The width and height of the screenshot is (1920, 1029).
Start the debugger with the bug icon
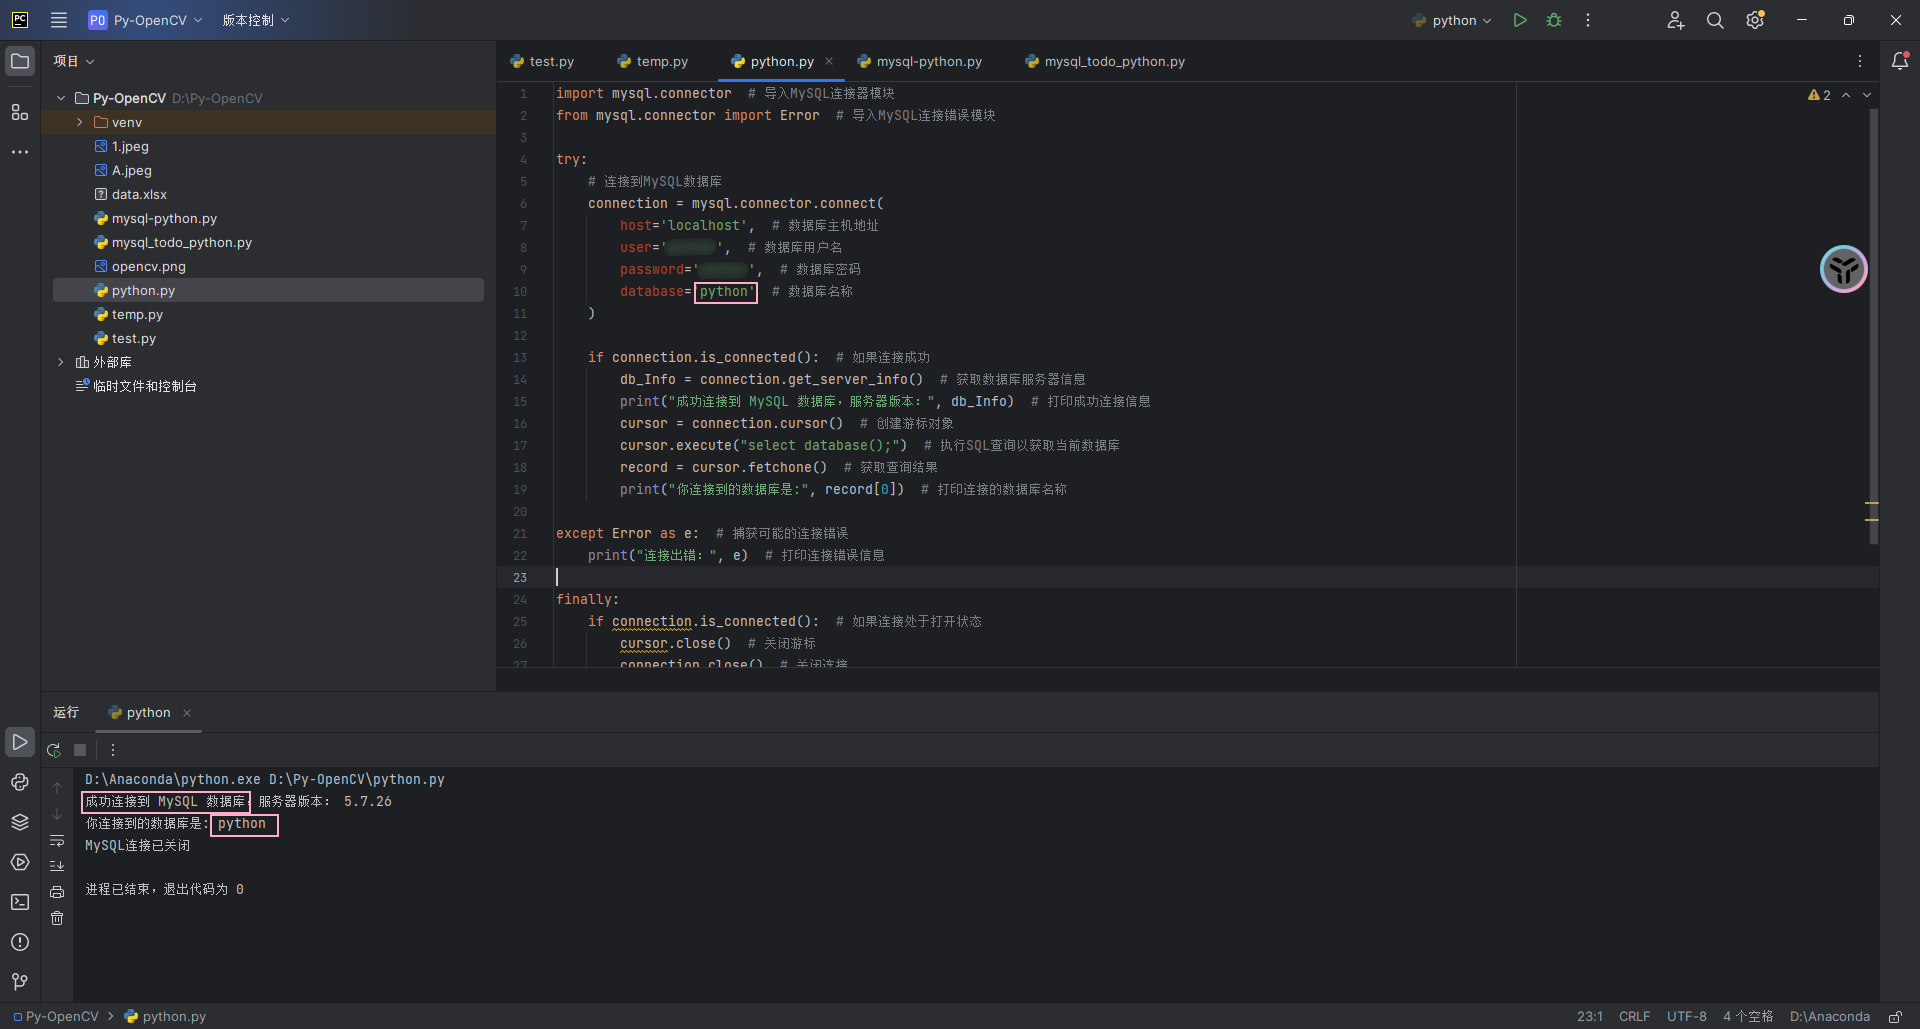[1554, 20]
